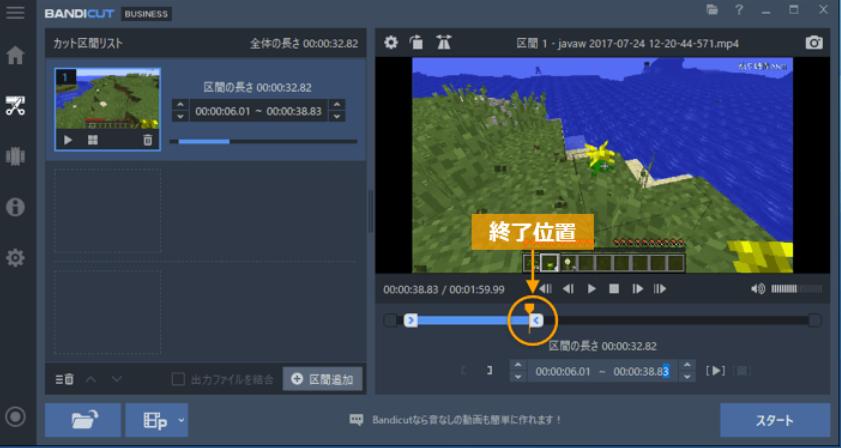Click the スタート button
The height and width of the screenshot is (448, 841).
(775, 420)
